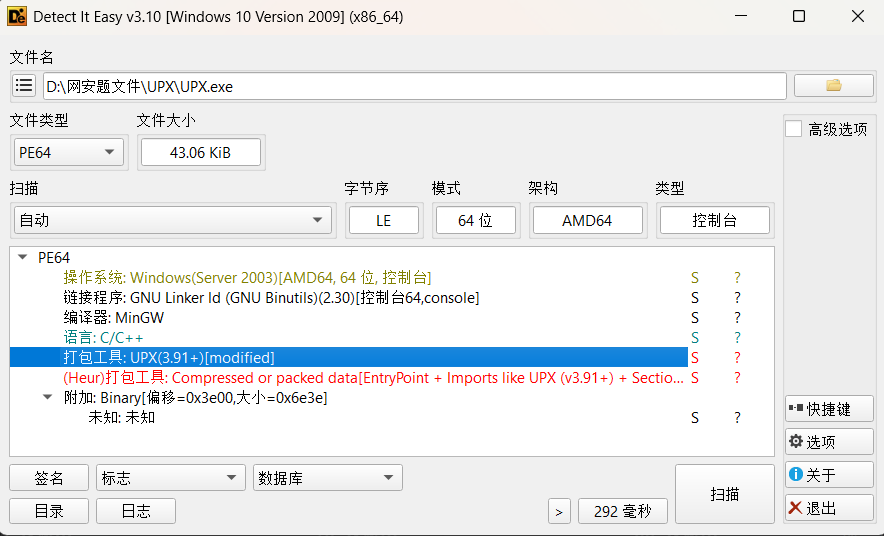The height and width of the screenshot is (536, 884).
Task: Click the S link on the UPX(3.91+) row
Action: [x=695, y=357]
